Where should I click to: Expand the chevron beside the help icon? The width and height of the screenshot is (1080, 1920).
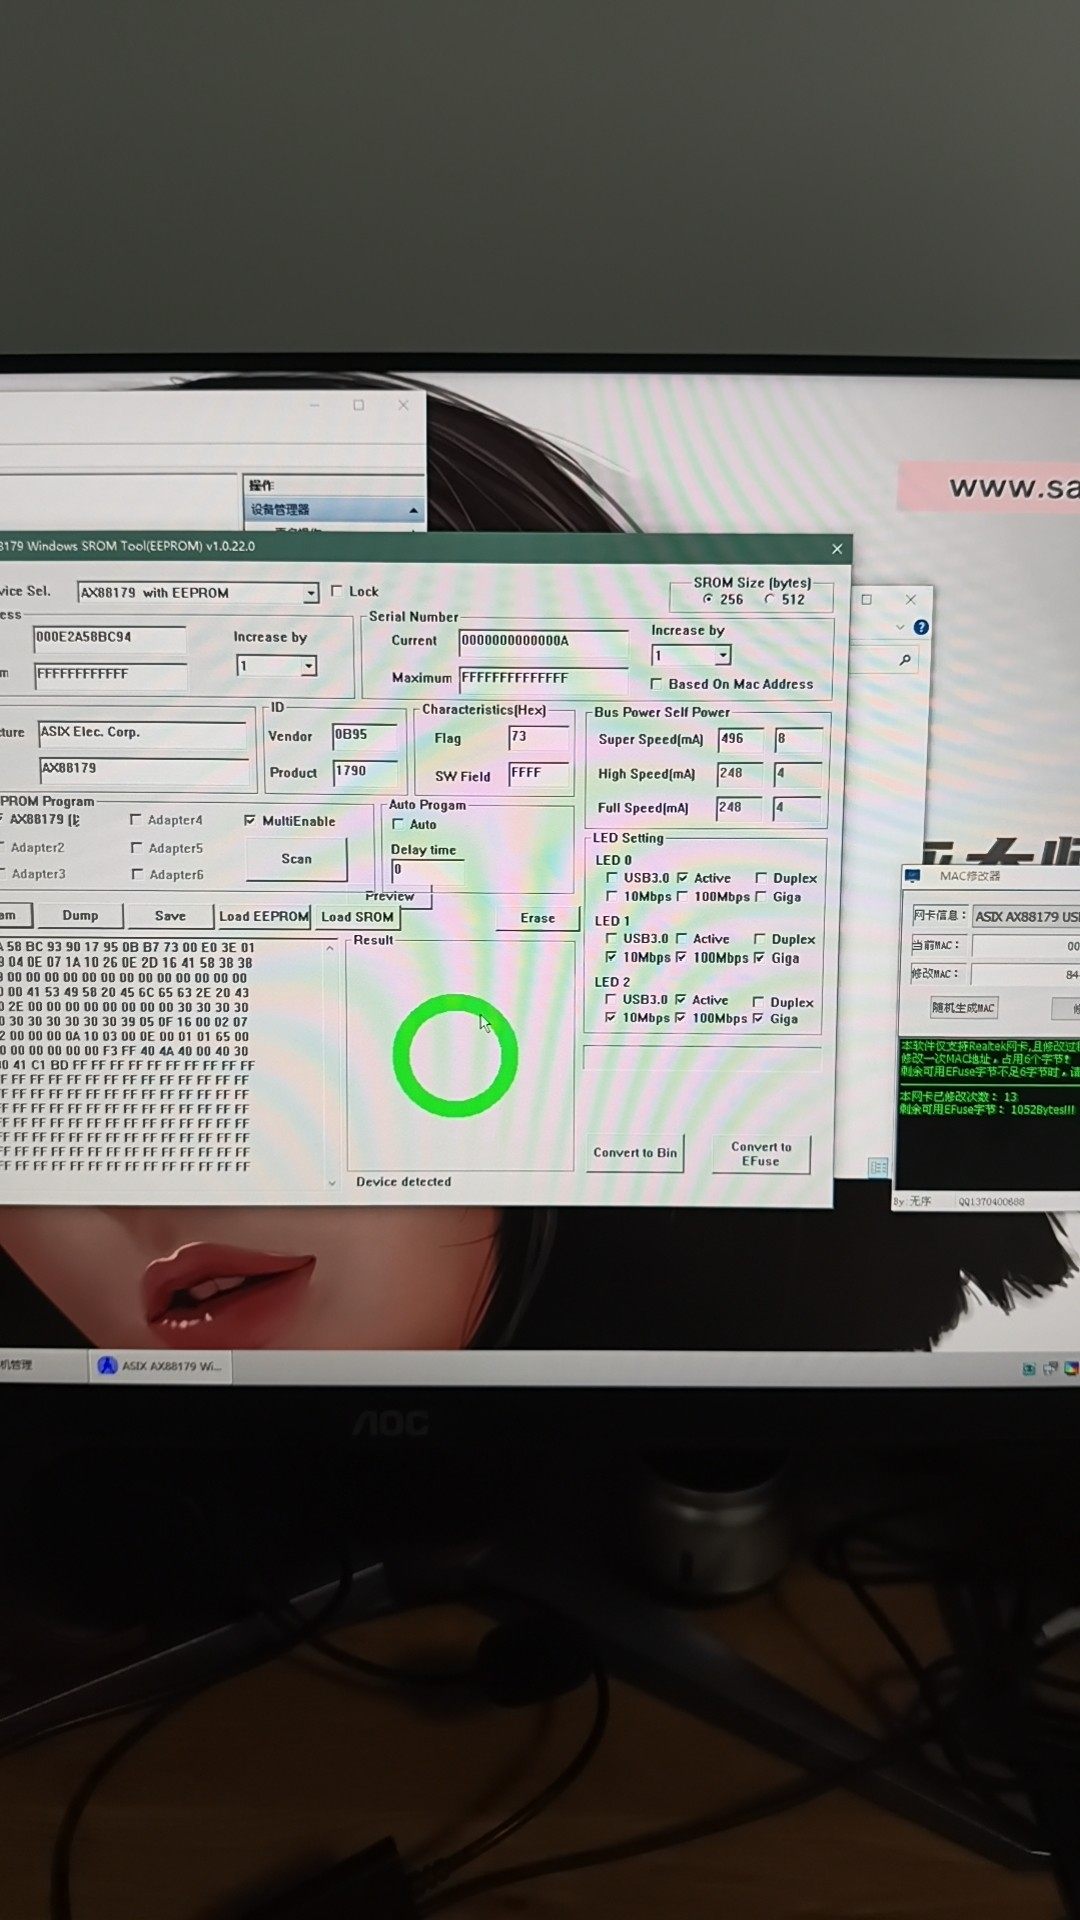(x=900, y=627)
